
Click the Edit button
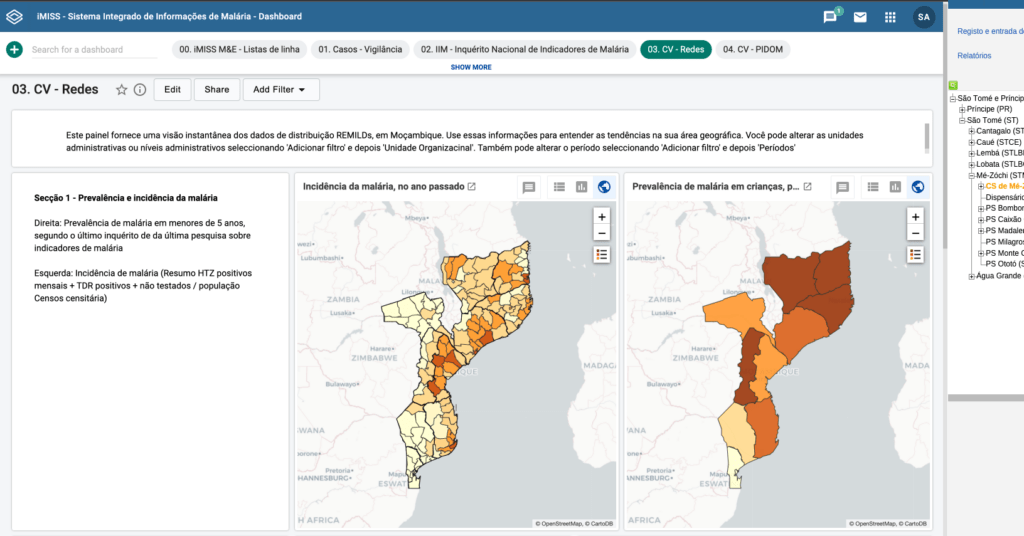point(172,90)
